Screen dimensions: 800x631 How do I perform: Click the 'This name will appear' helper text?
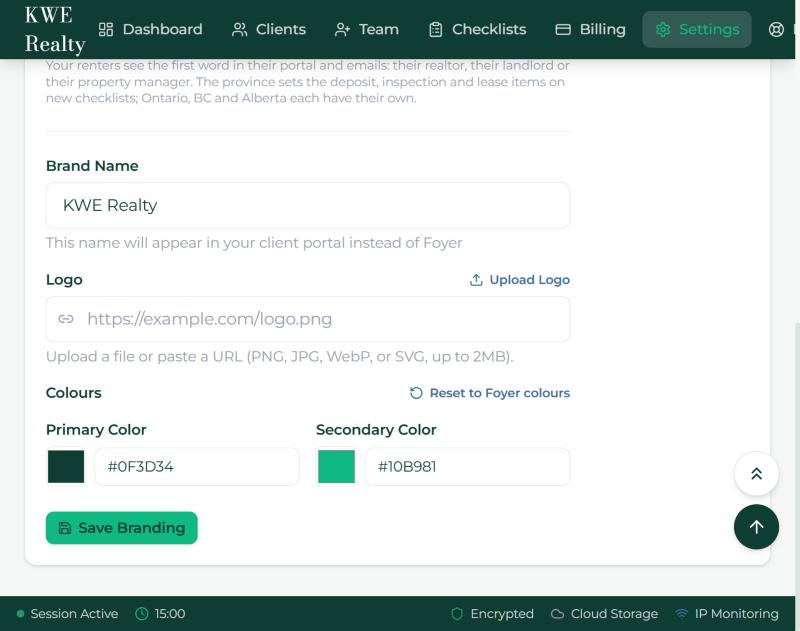tap(254, 242)
